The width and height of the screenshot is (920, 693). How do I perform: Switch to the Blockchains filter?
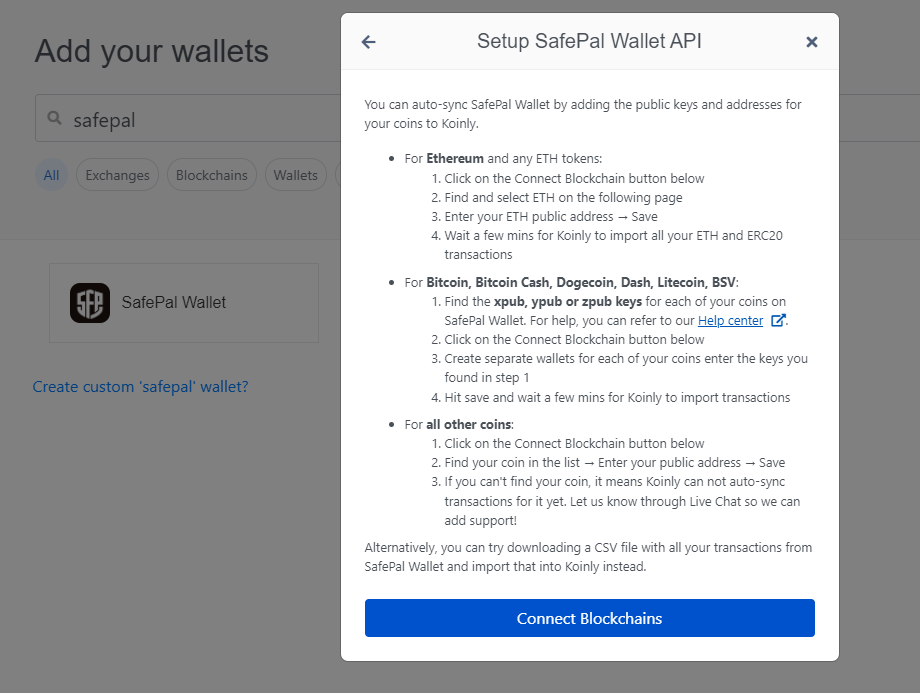click(212, 175)
